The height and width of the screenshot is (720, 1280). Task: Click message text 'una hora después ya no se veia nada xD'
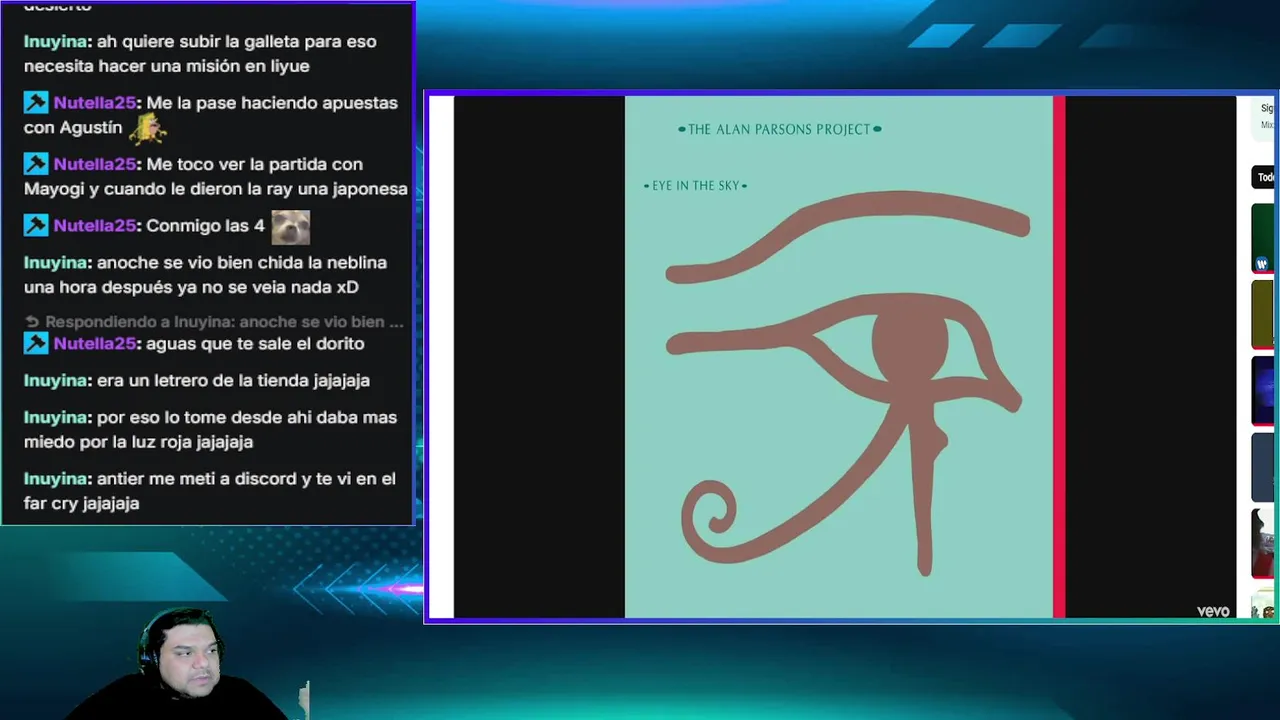click(191, 287)
